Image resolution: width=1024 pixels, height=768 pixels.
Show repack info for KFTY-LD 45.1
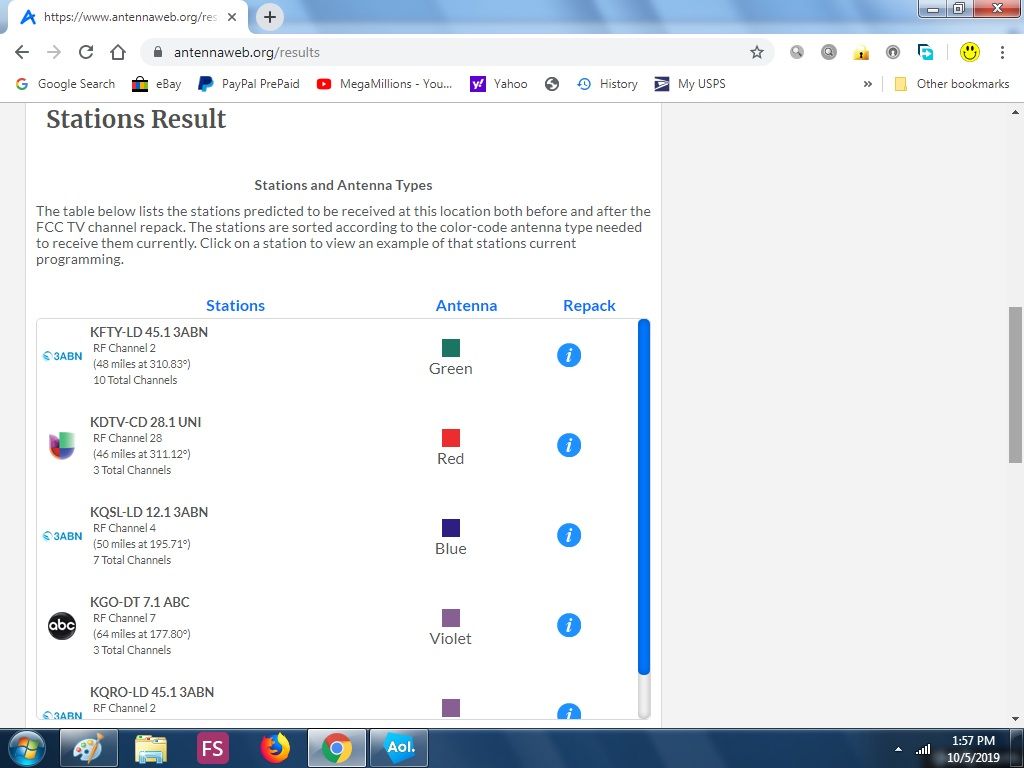569,355
